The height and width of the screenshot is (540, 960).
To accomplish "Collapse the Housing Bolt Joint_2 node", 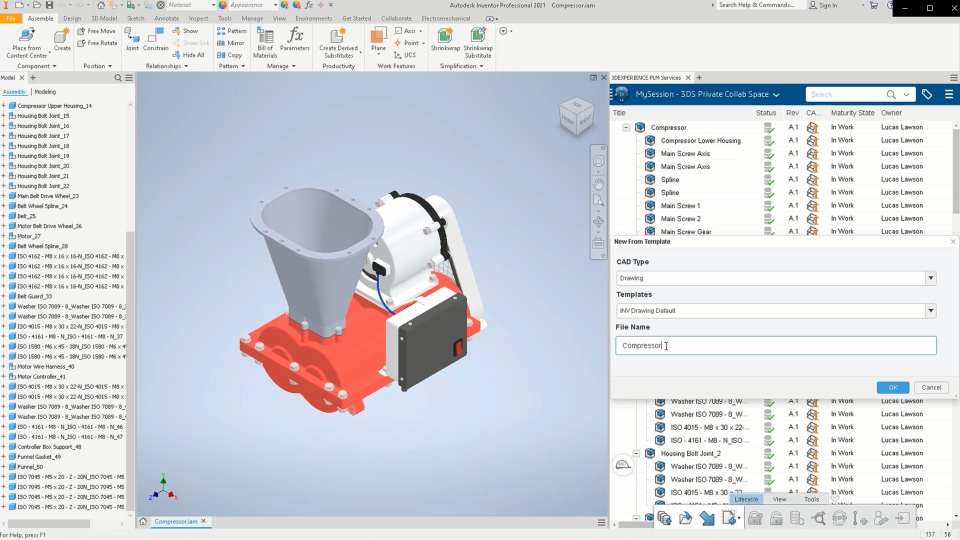I will pyautogui.click(x=636, y=454).
